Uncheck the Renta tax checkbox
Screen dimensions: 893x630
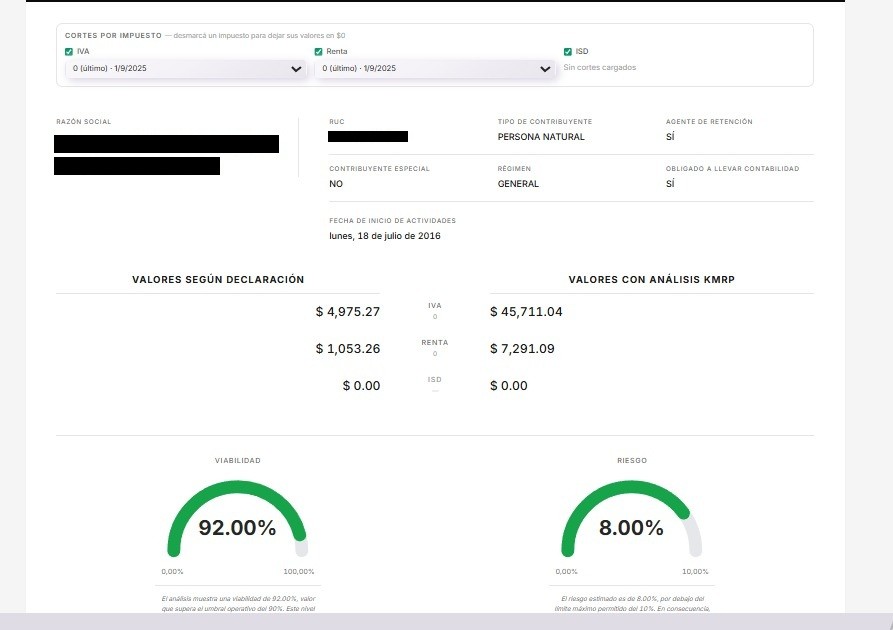318,52
